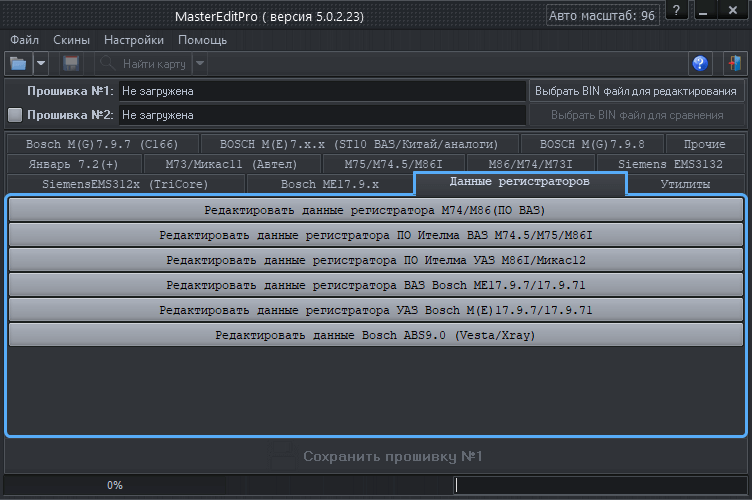Click Редактировать данные регистратора M74/M86(ПО ВАЗ)

coord(375,210)
